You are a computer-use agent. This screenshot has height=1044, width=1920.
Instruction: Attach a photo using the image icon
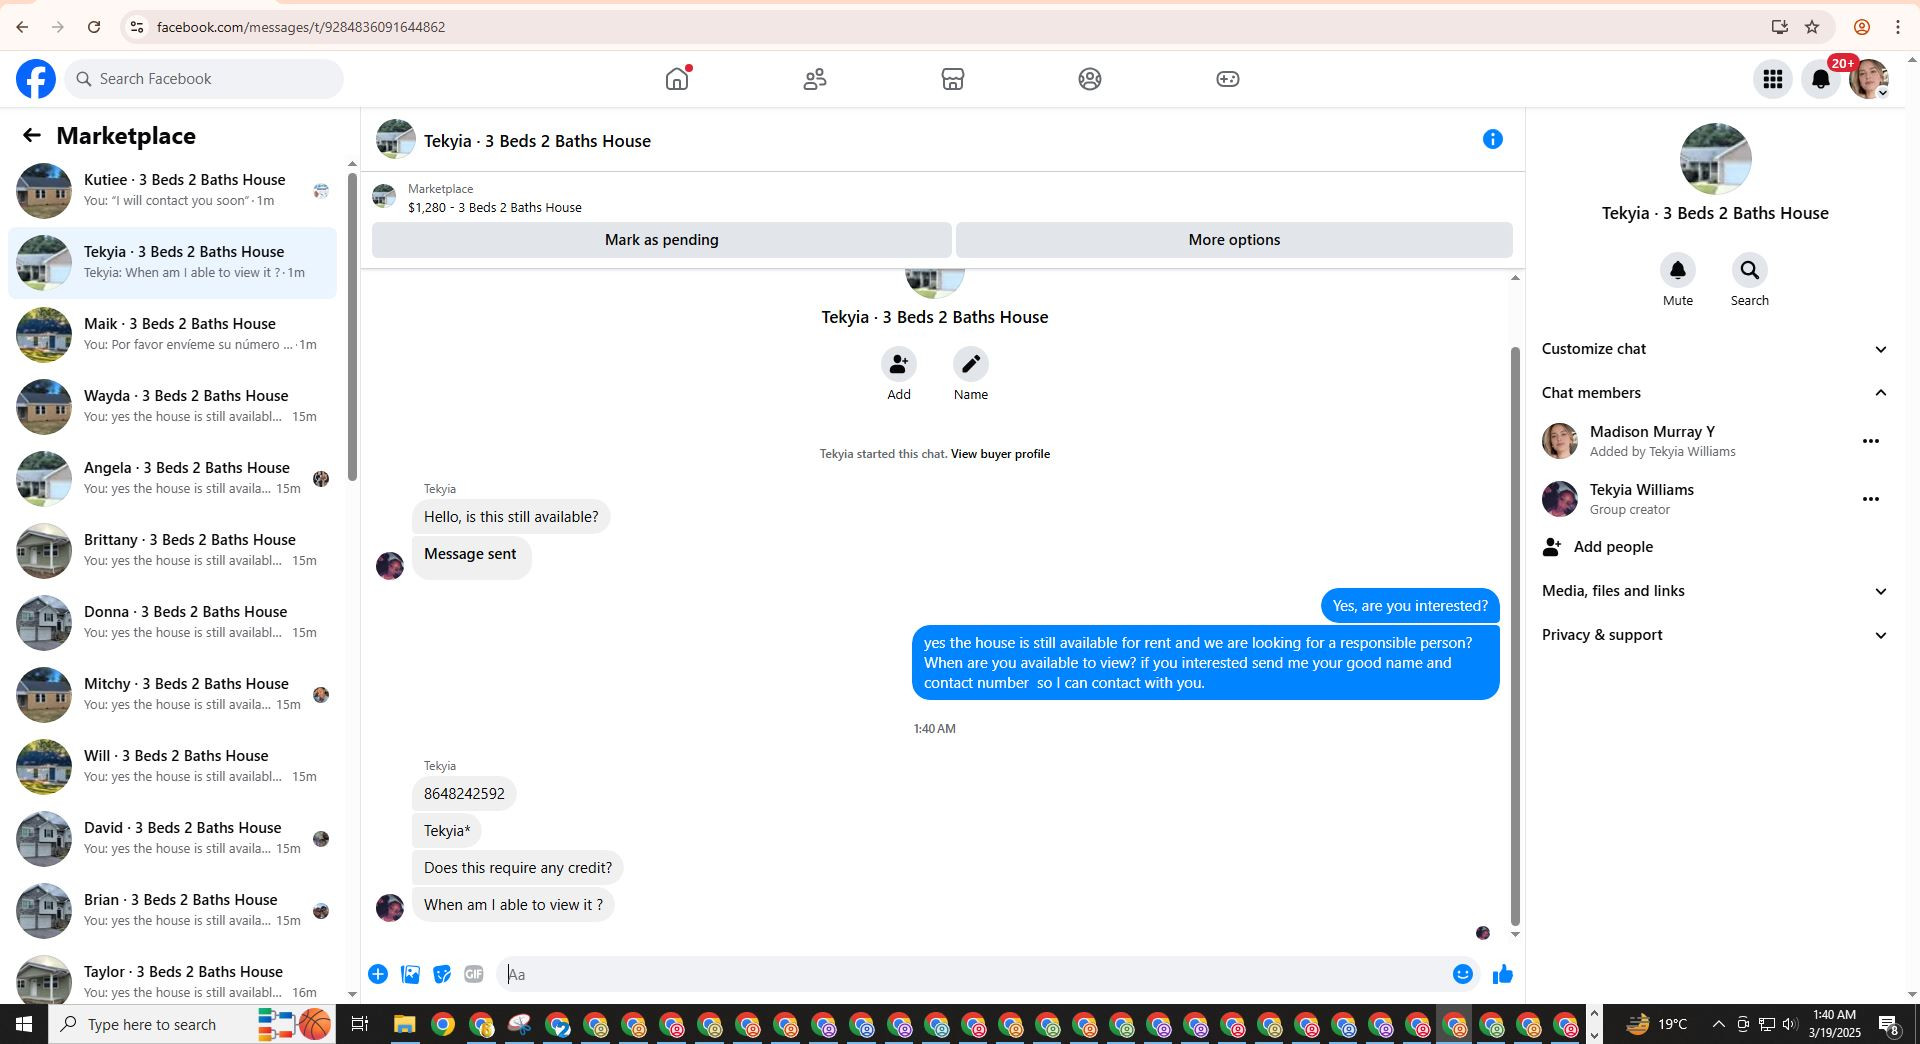pyautogui.click(x=410, y=974)
